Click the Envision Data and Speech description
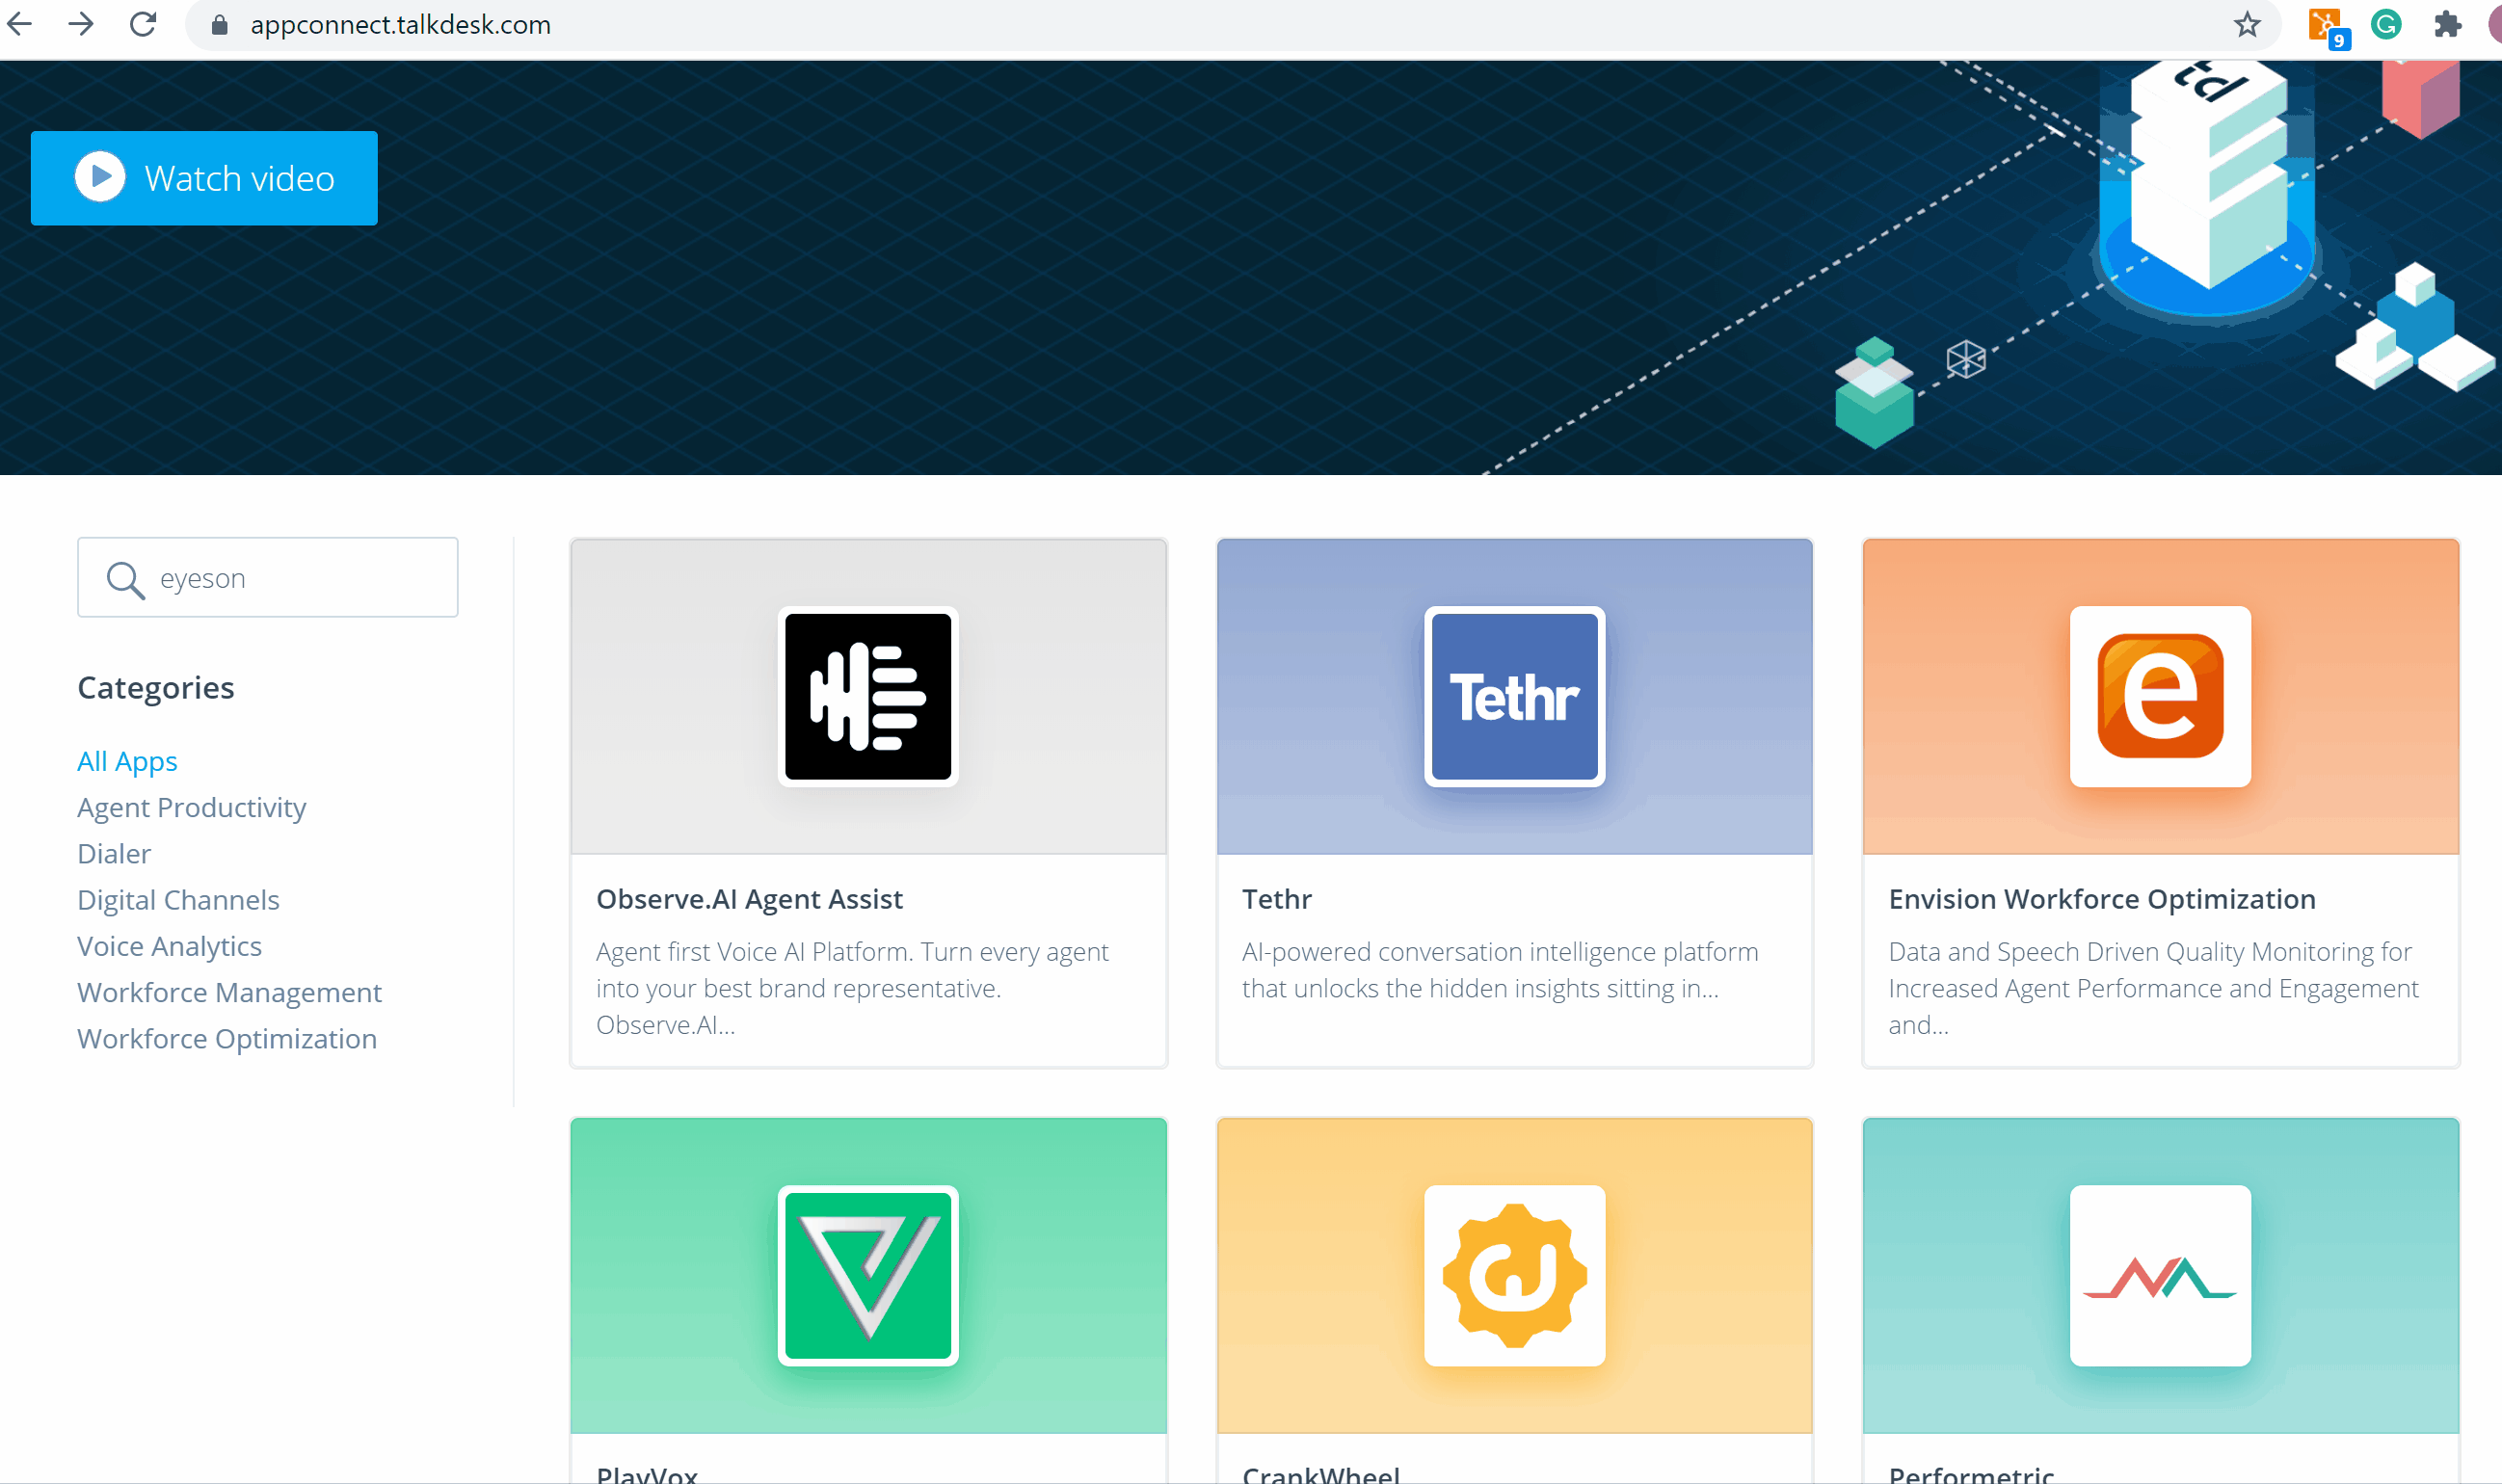The height and width of the screenshot is (1484, 2502). point(2153,987)
